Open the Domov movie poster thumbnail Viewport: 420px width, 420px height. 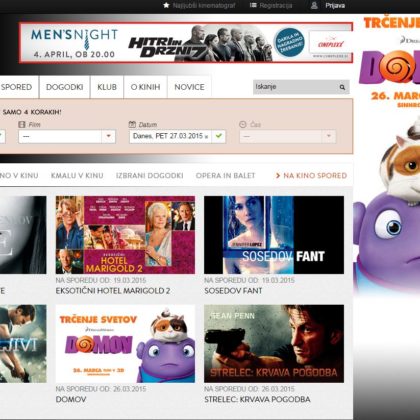pyautogui.click(x=125, y=344)
